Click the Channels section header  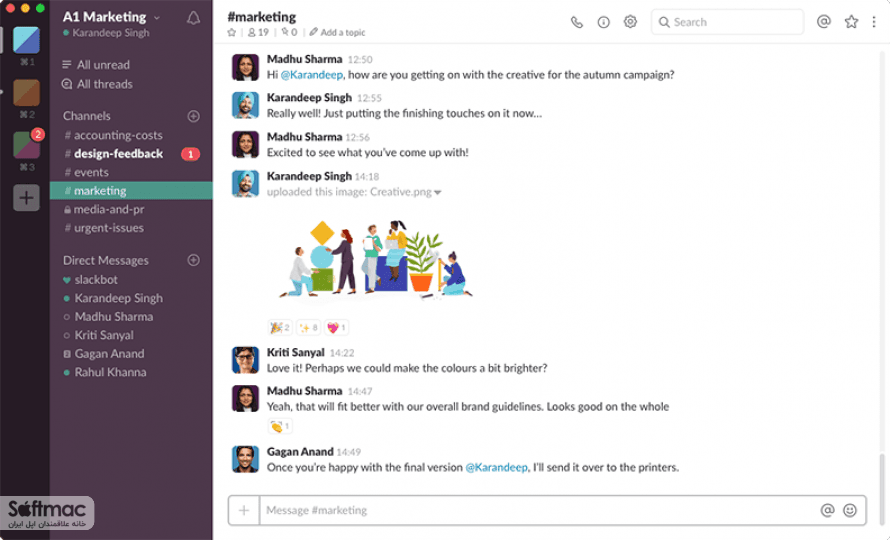(x=87, y=116)
